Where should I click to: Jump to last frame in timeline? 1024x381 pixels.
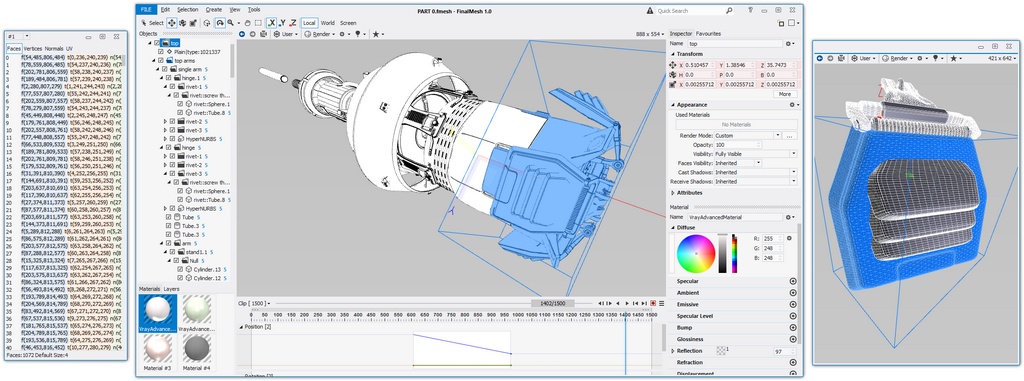pos(644,303)
